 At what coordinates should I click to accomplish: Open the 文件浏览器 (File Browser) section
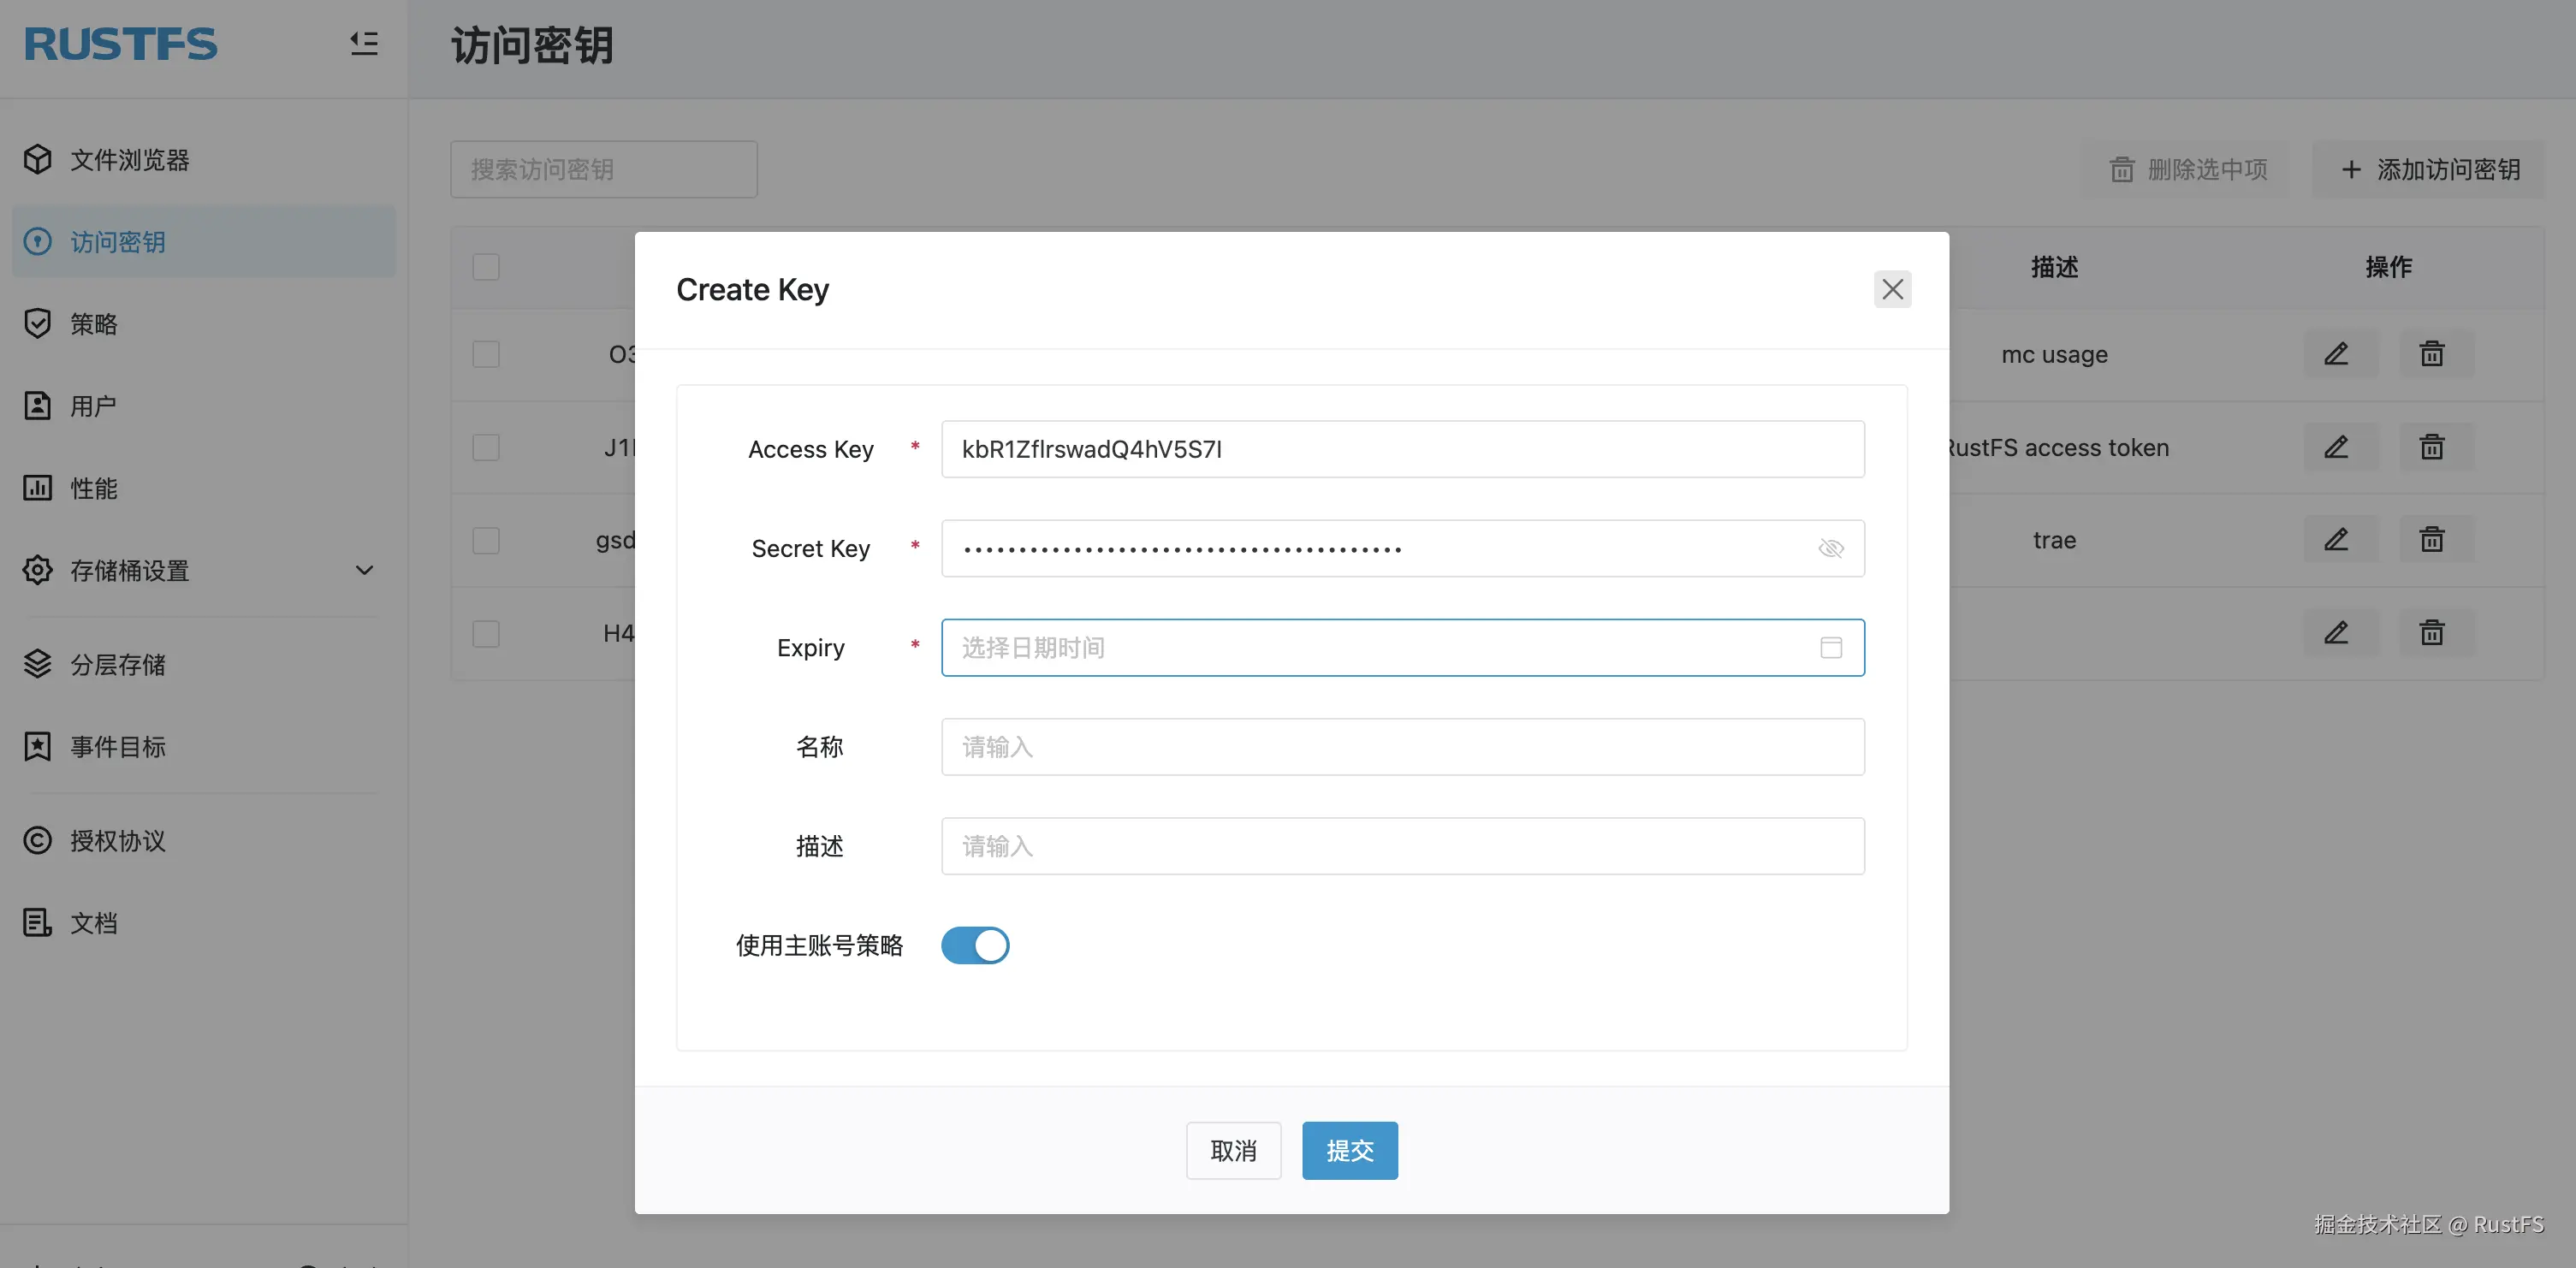click(x=130, y=159)
